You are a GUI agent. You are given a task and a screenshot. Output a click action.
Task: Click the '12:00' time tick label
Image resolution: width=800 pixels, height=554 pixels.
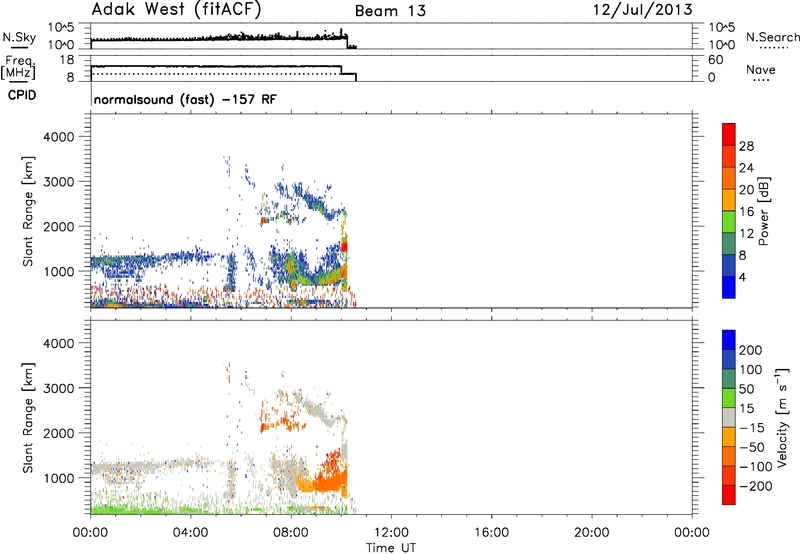coord(391,533)
